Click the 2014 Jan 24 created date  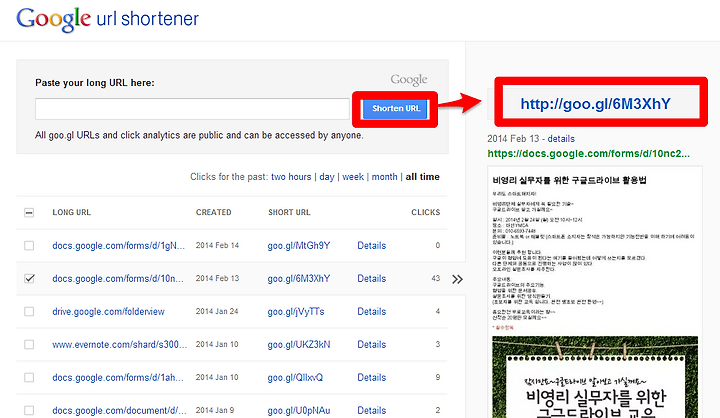coord(217,311)
